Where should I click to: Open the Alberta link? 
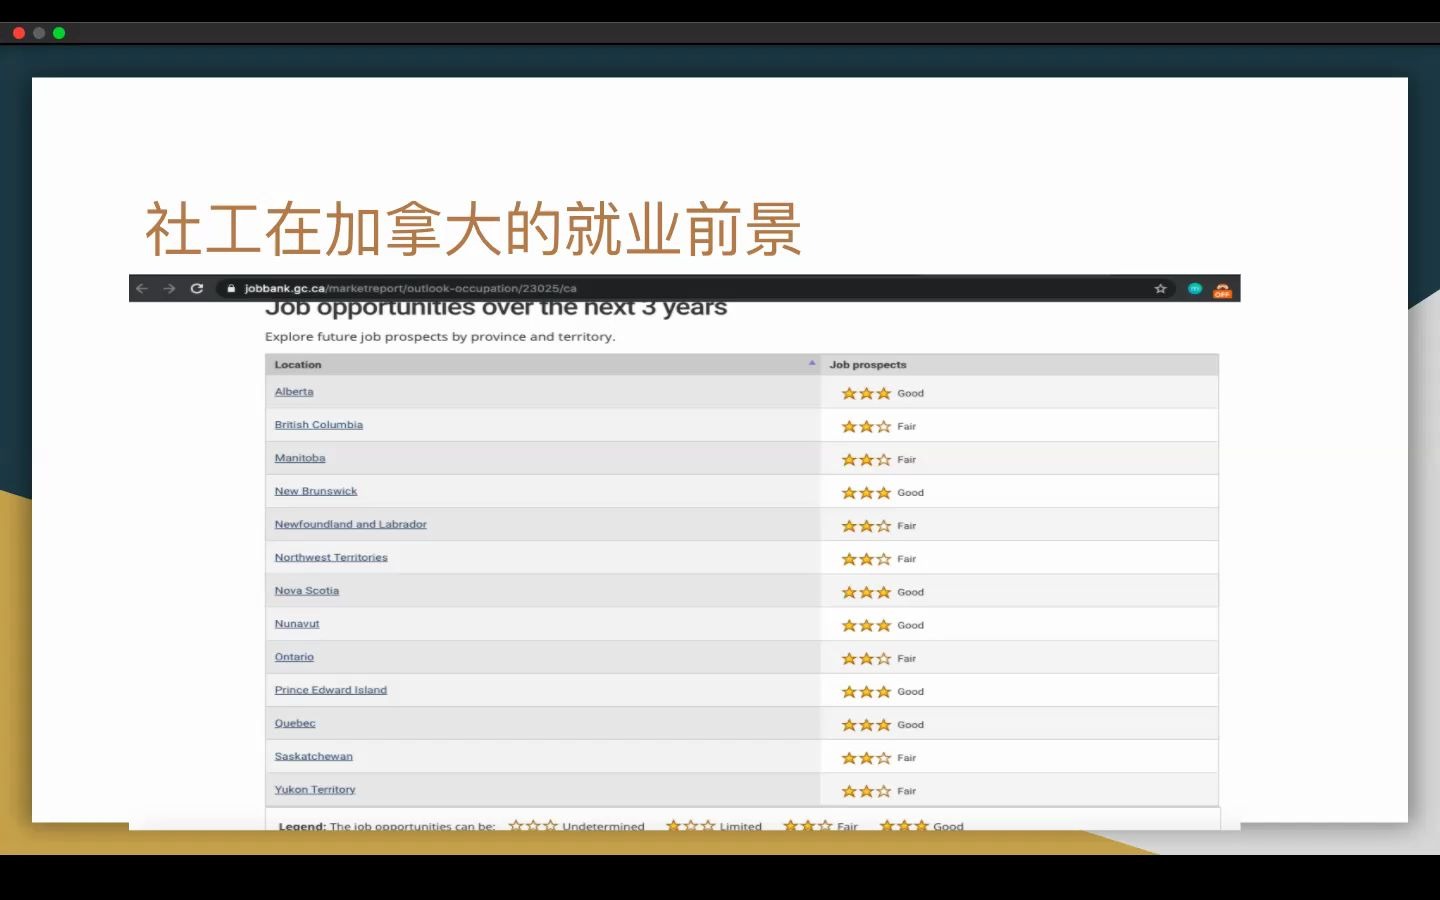(294, 392)
